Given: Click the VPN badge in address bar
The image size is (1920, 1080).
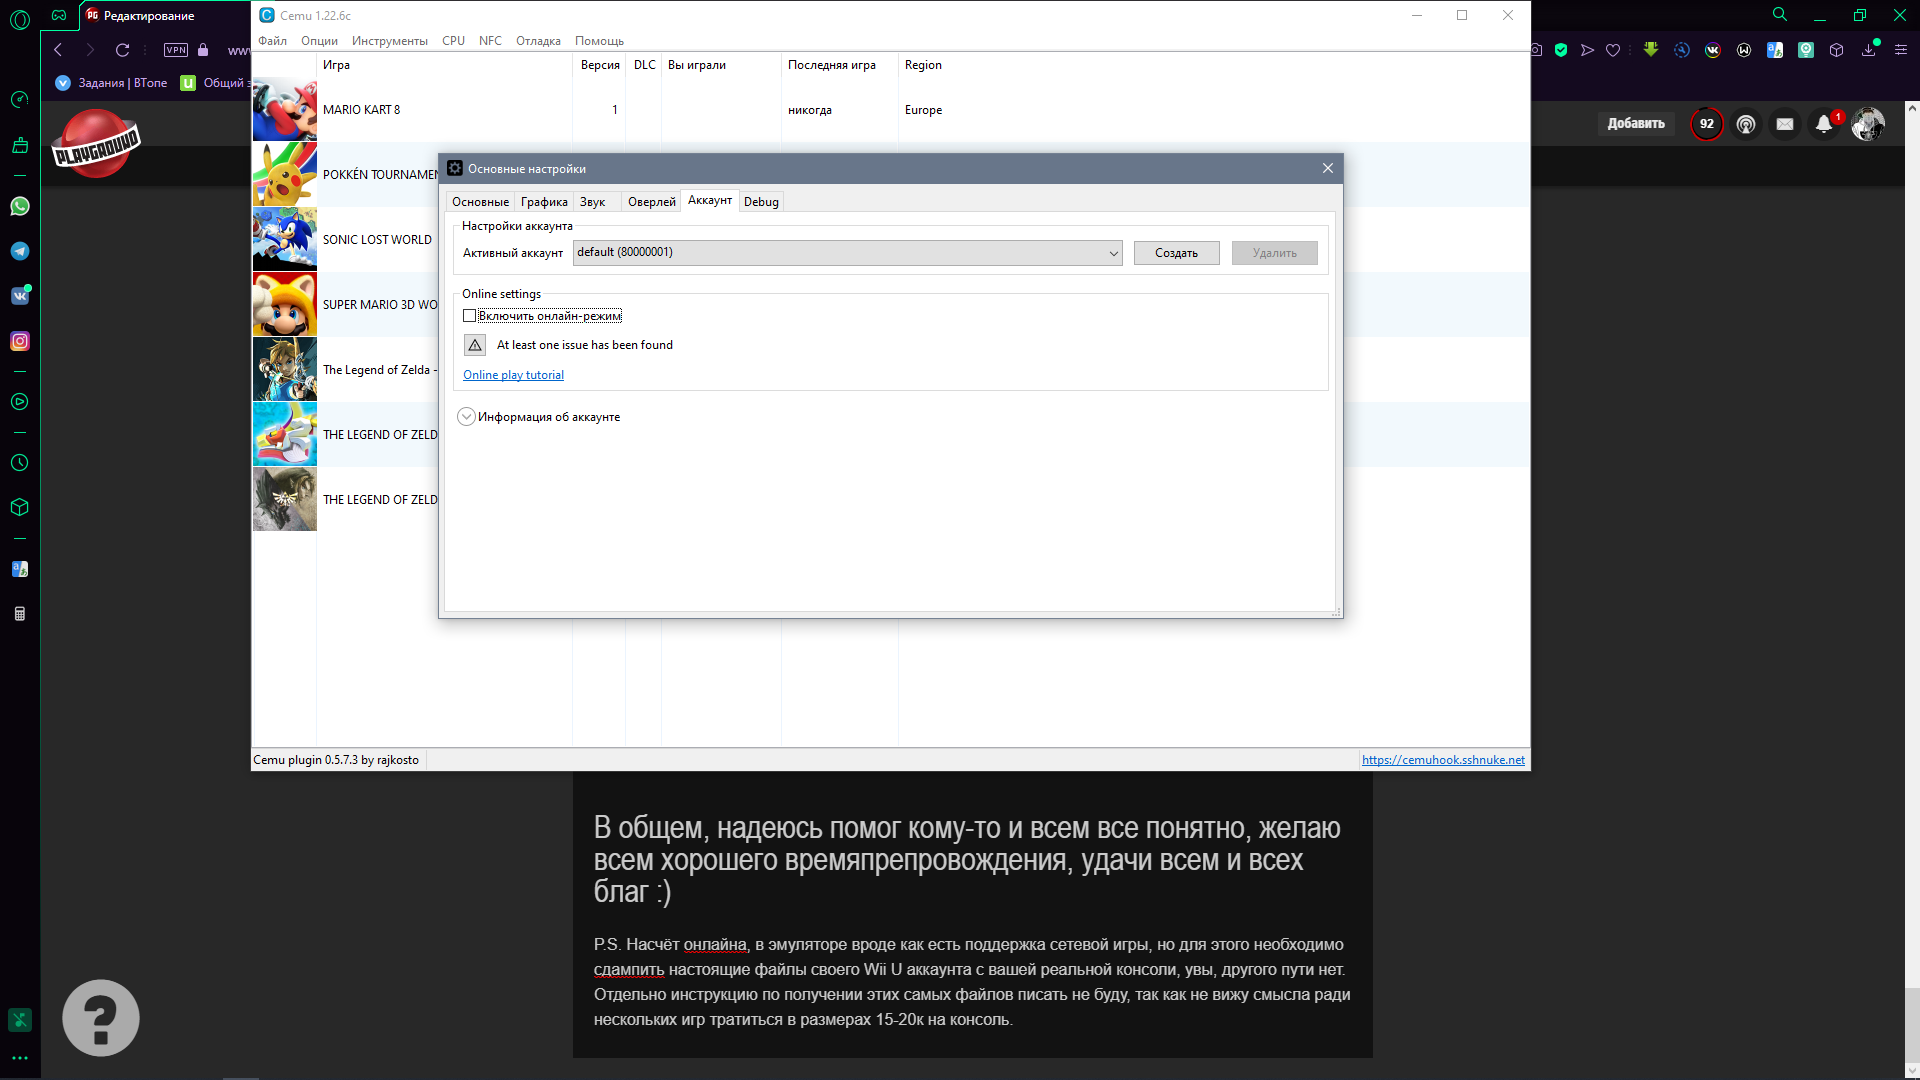Looking at the screenshot, I should [x=176, y=50].
